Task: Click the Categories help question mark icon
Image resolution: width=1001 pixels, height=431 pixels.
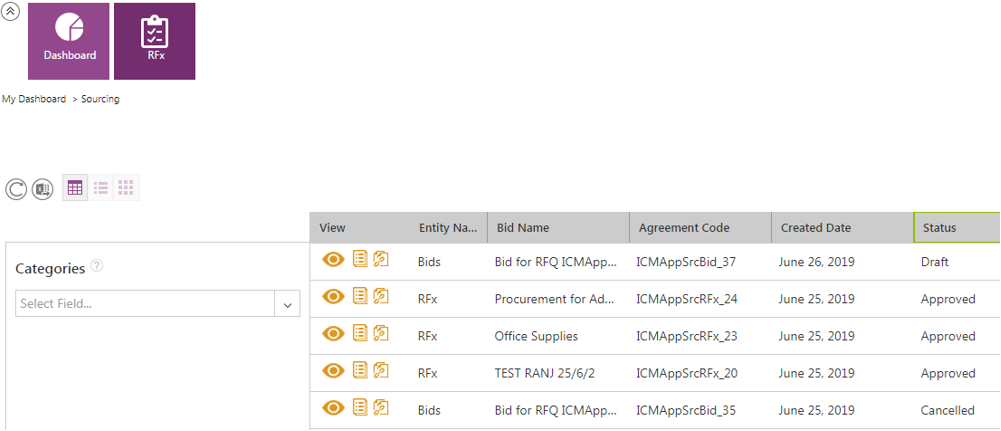Action: tap(97, 266)
